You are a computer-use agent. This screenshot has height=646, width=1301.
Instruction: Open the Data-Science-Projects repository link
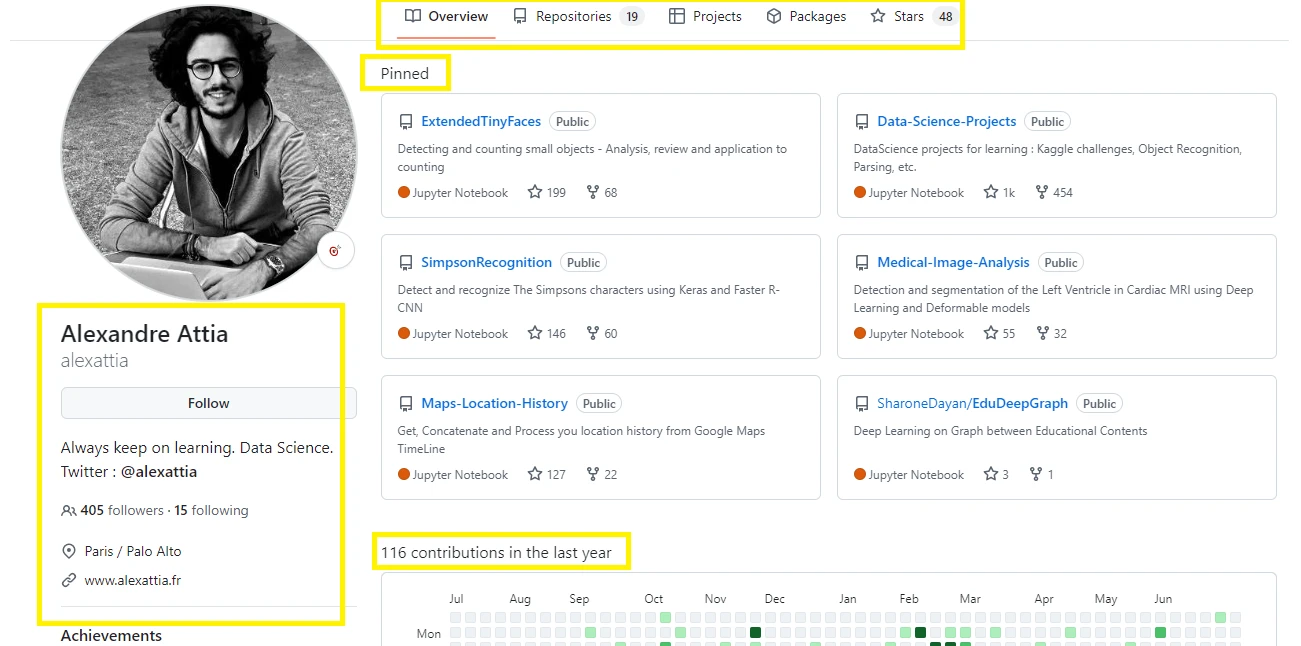tap(947, 121)
